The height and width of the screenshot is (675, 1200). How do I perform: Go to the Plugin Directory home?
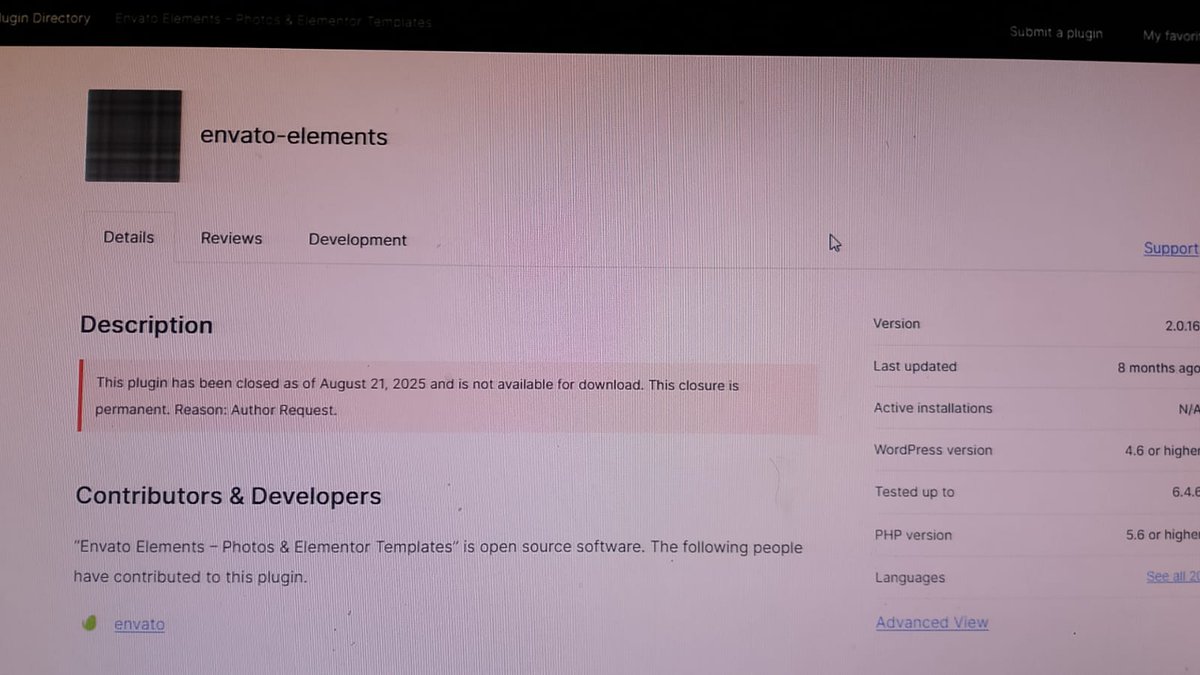(45, 17)
